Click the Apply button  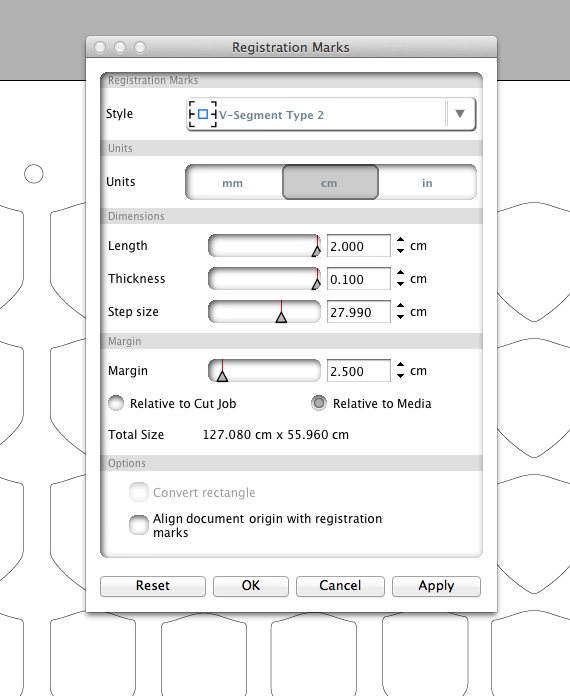(x=436, y=586)
